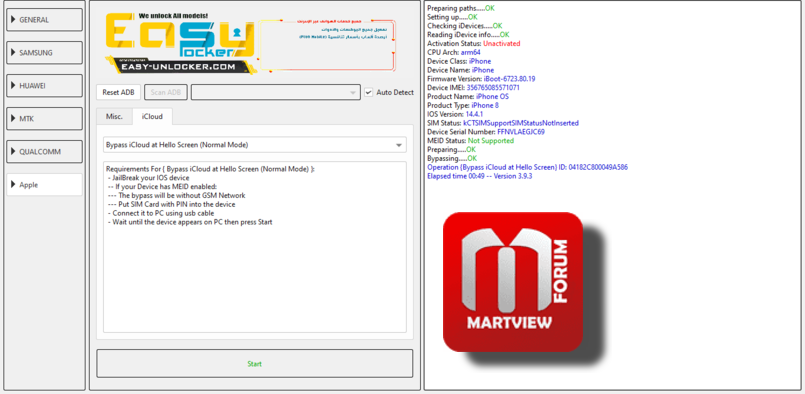
Task: Expand the GENERAL section arrow
Action: click(x=13, y=20)
